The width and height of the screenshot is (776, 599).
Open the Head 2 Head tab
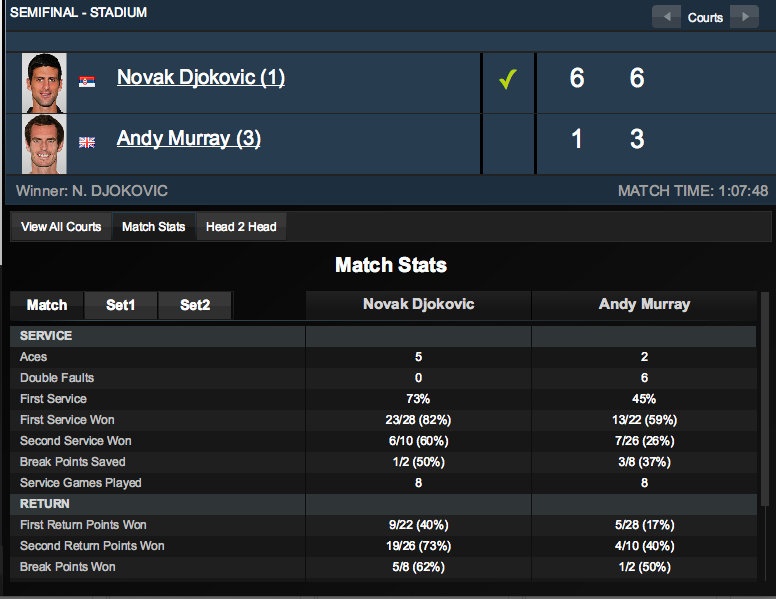click(241, 227)
